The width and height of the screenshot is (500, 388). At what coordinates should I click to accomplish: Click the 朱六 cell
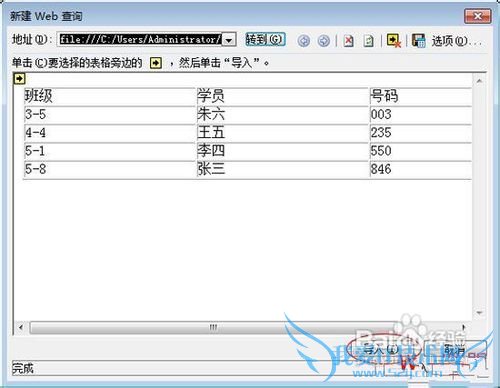(x=282, y=115)
